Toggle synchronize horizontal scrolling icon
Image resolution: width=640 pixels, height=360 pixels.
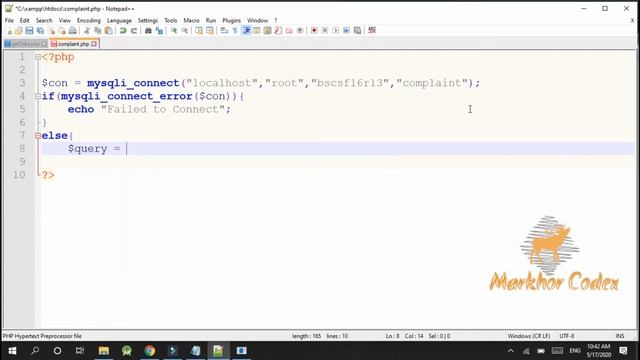click(210, 31)
